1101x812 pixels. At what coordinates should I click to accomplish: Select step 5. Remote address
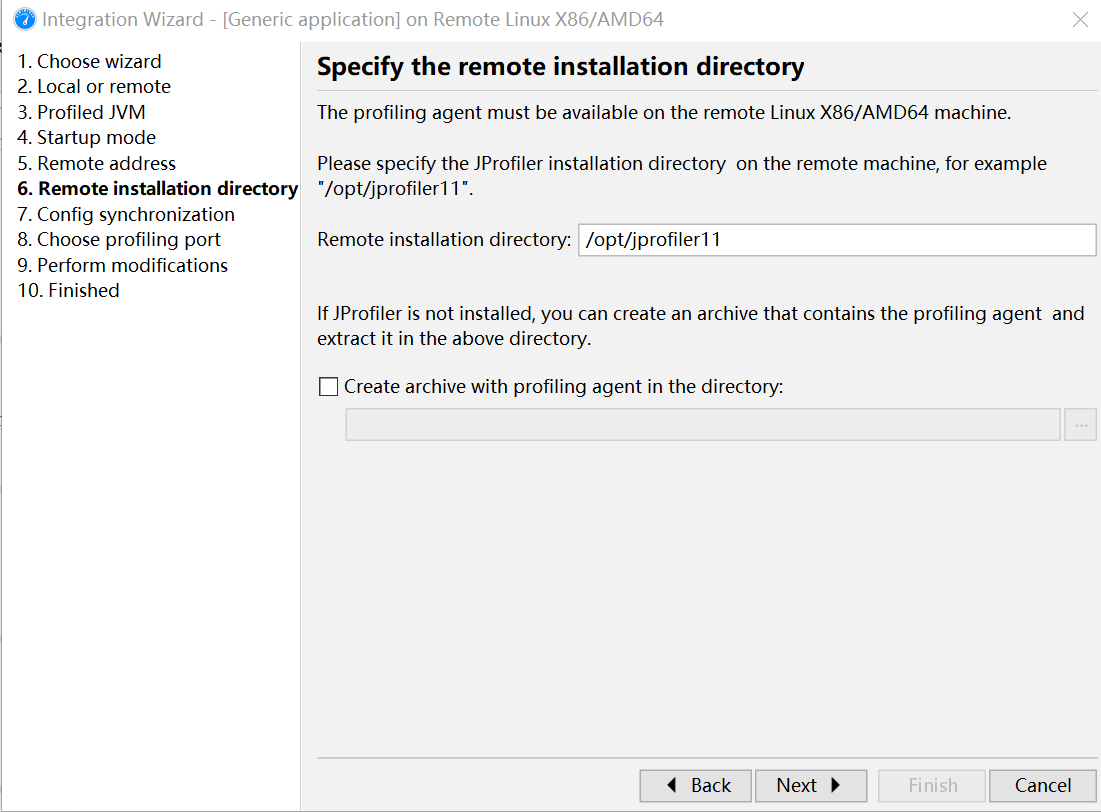click(96, 163)
